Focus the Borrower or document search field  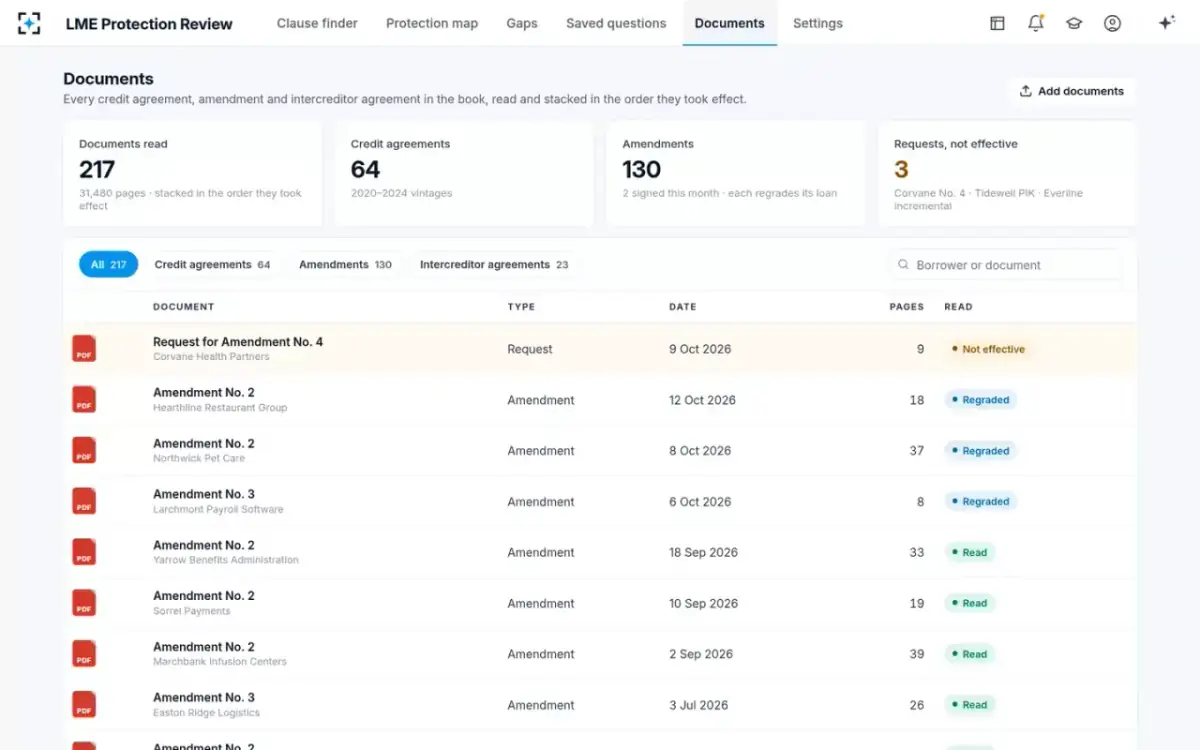(x=1005, y=265)
